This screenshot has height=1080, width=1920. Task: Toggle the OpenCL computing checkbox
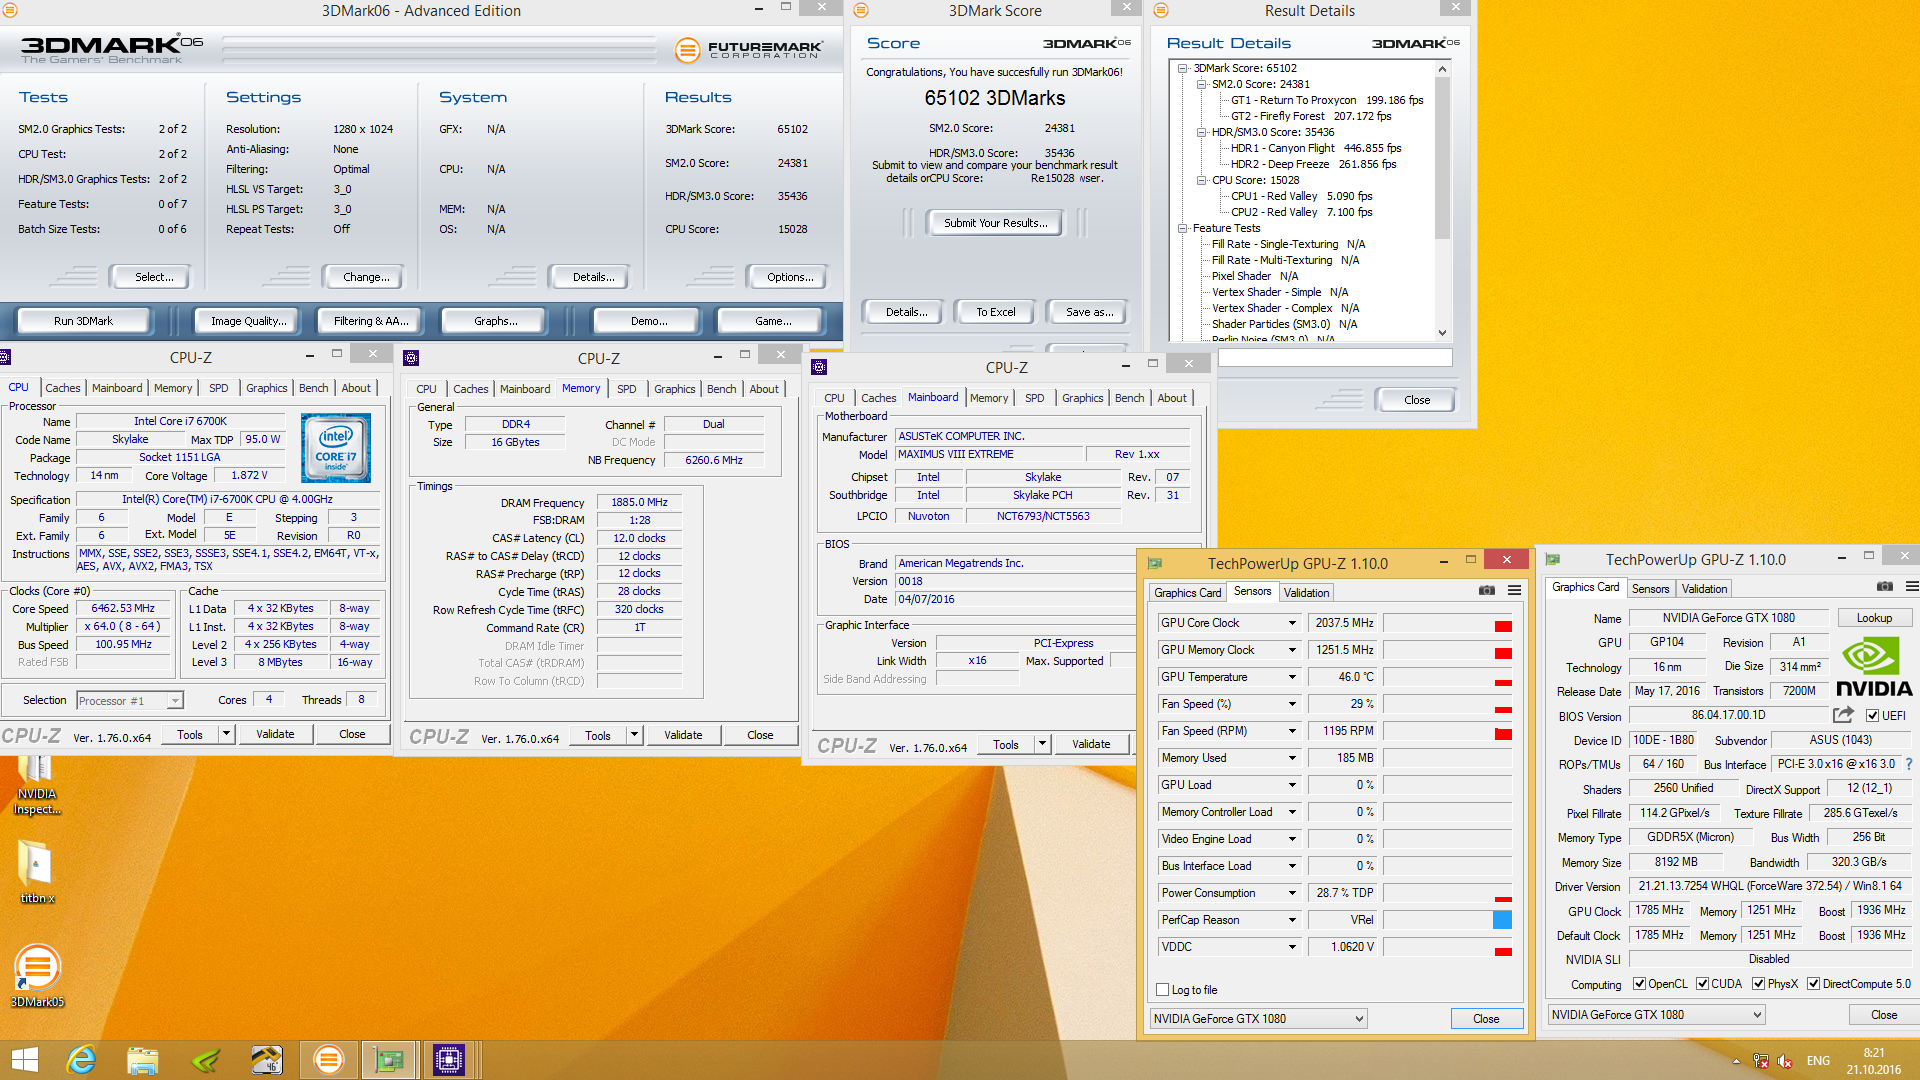tap(1639, 984)
